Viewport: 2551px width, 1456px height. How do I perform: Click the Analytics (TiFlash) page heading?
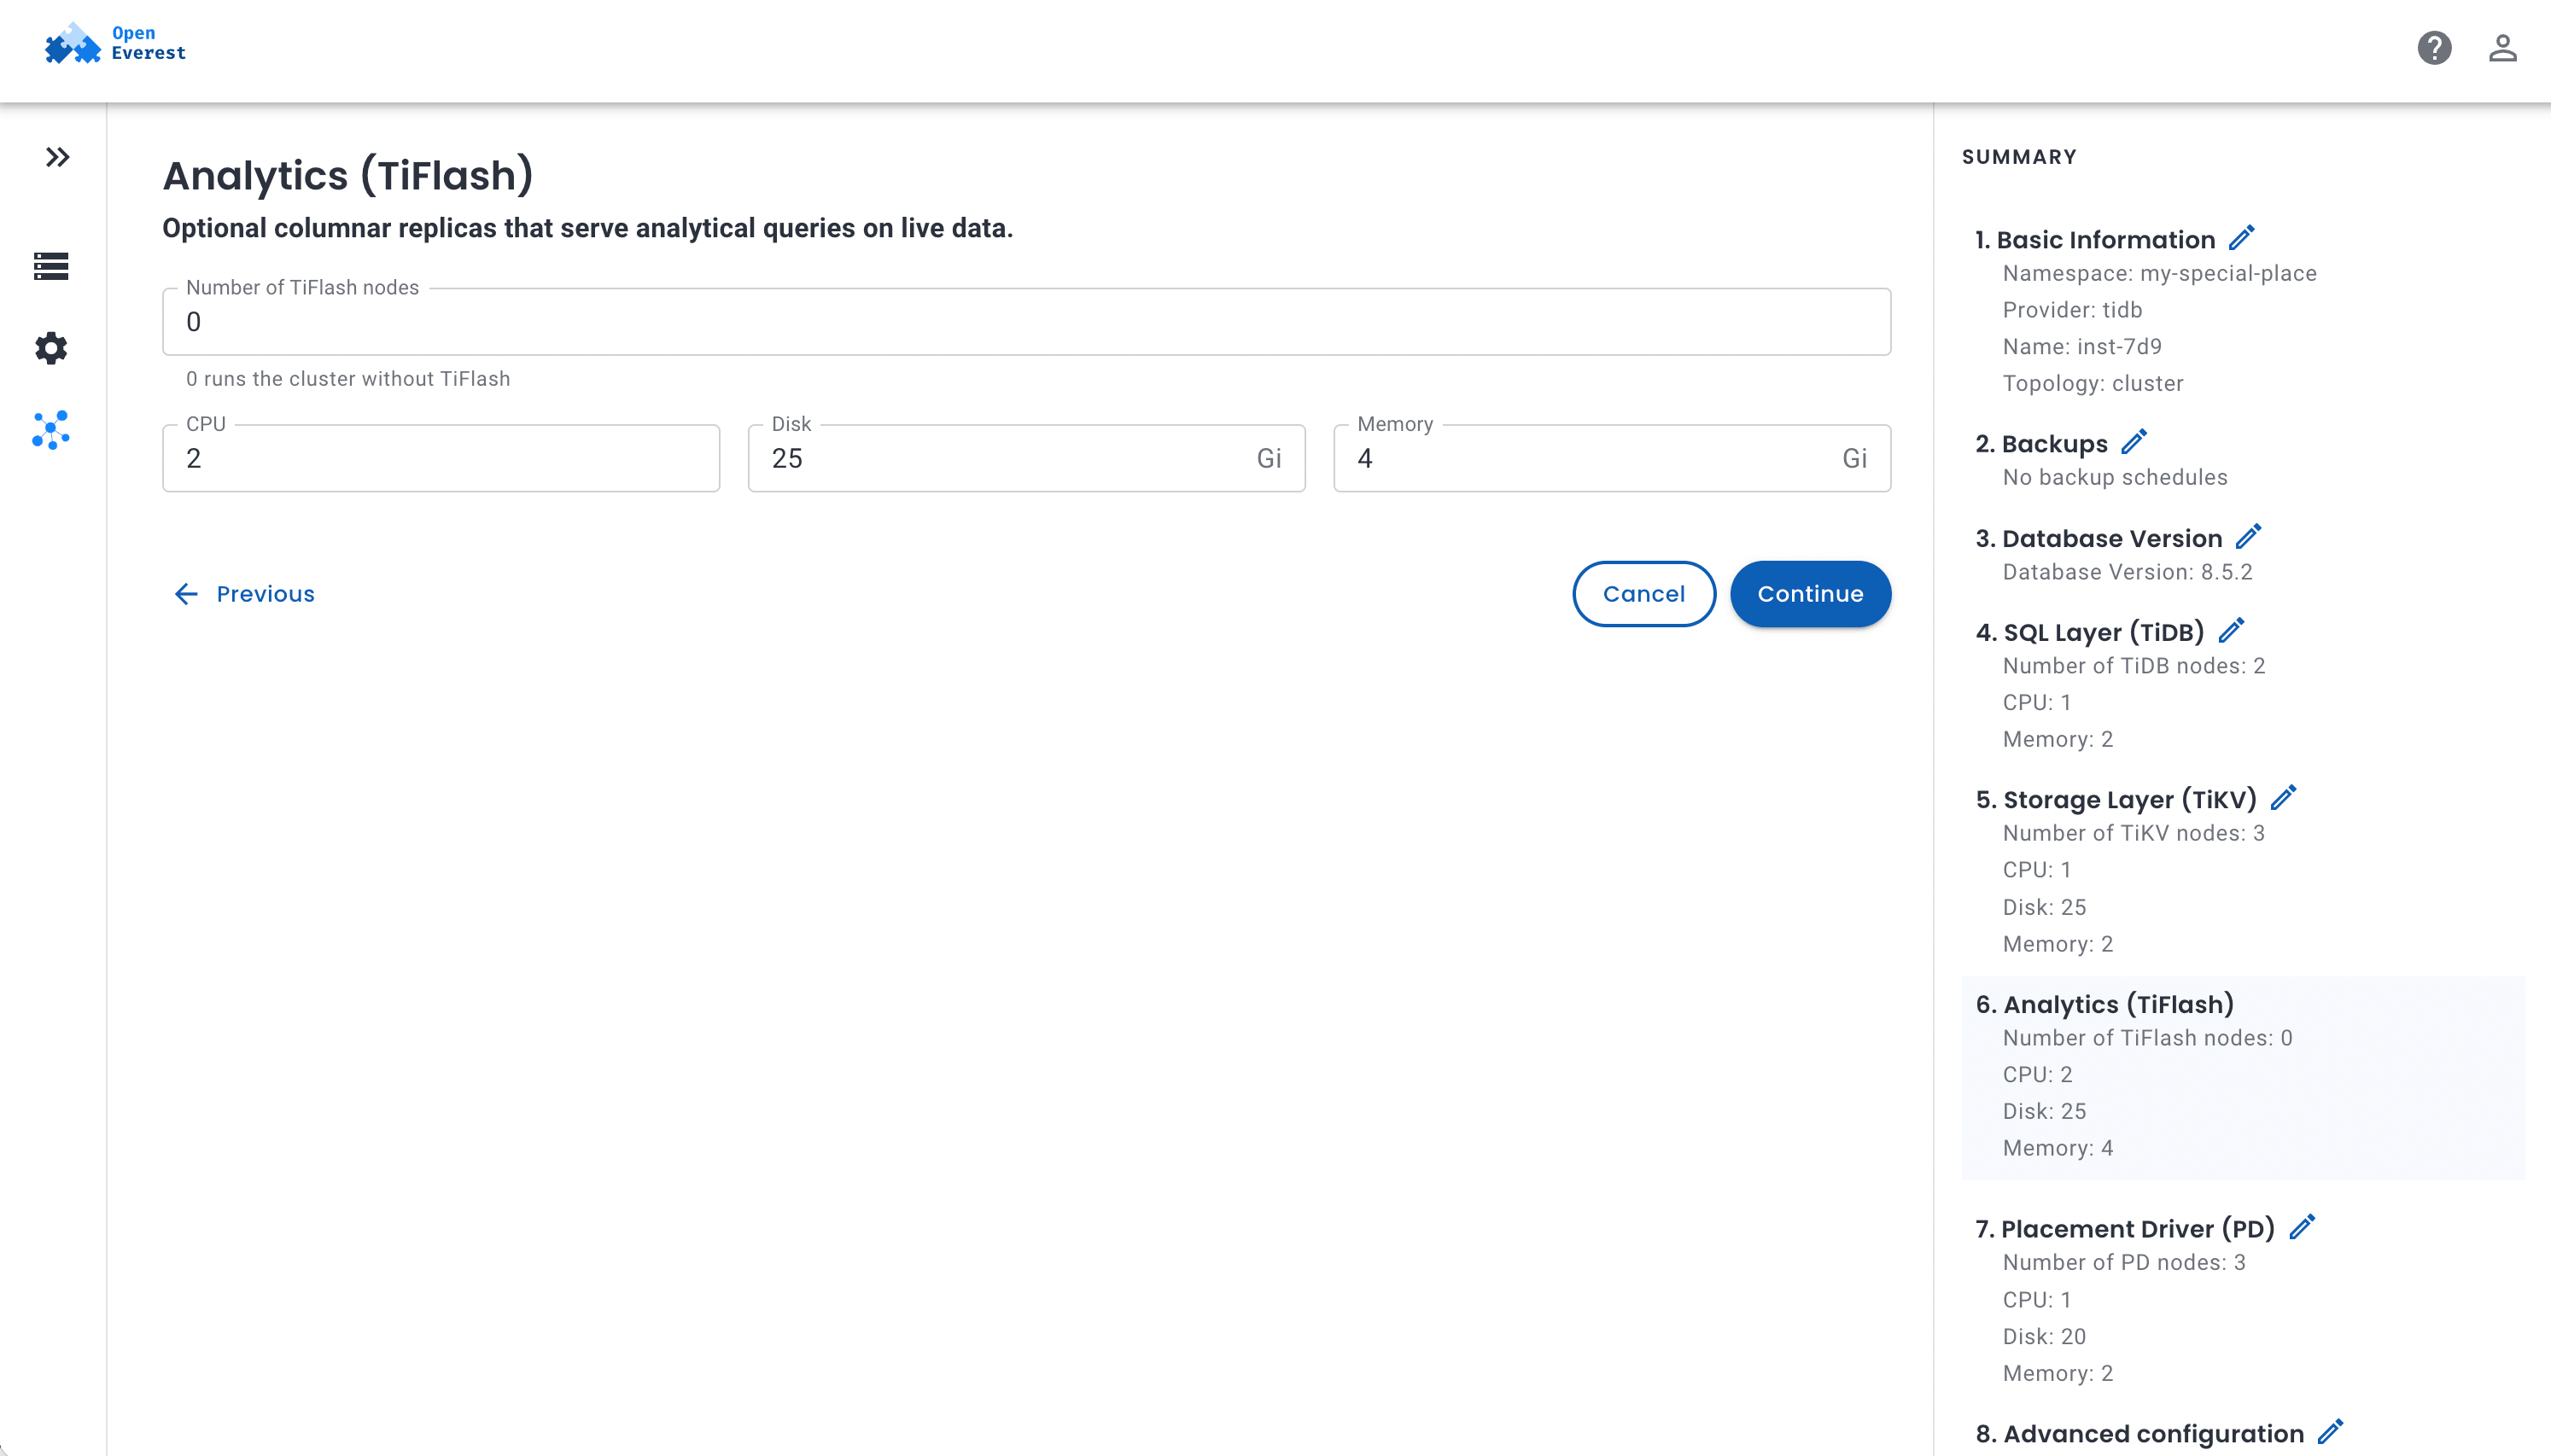click(348, 175)
